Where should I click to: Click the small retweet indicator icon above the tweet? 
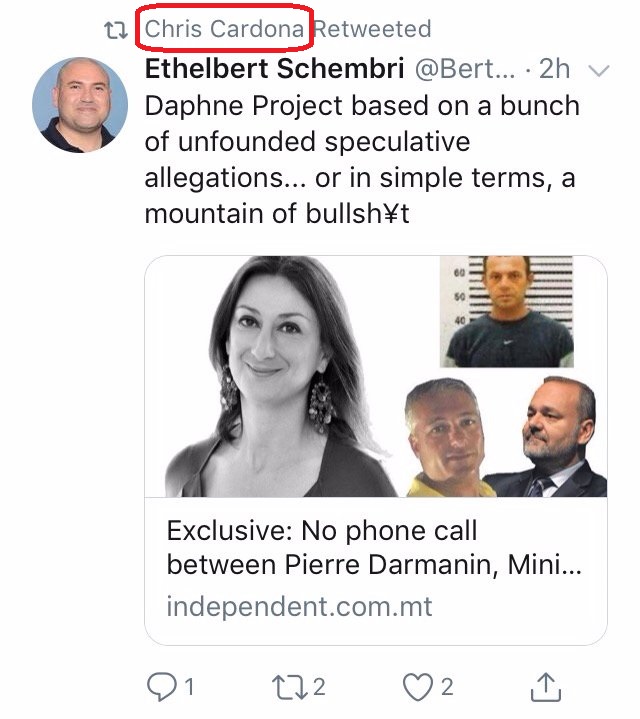[118, 30]
